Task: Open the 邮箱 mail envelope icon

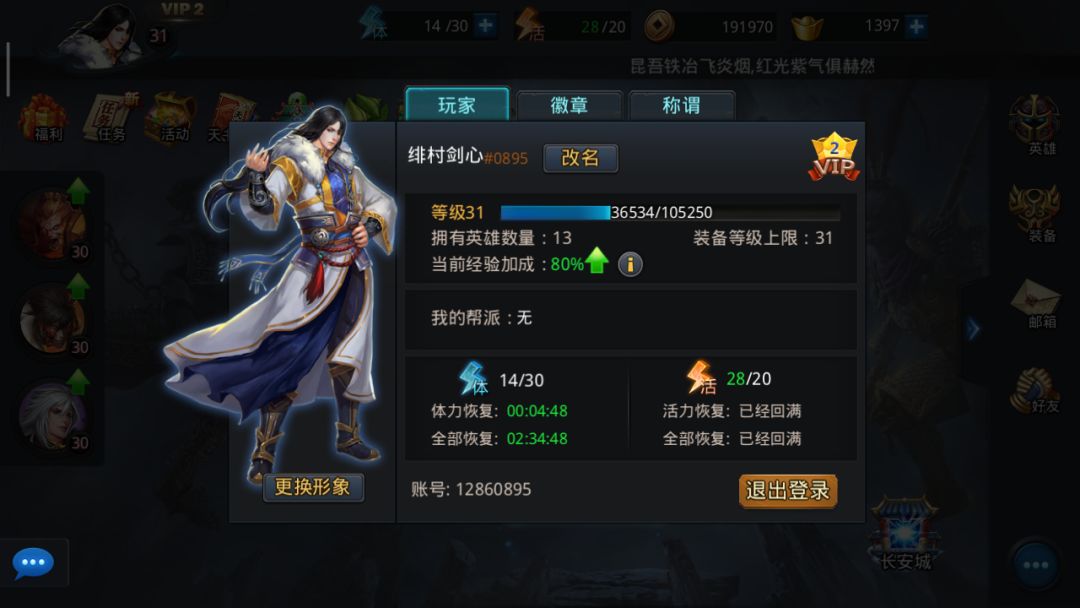Action: pos(1036,303)
